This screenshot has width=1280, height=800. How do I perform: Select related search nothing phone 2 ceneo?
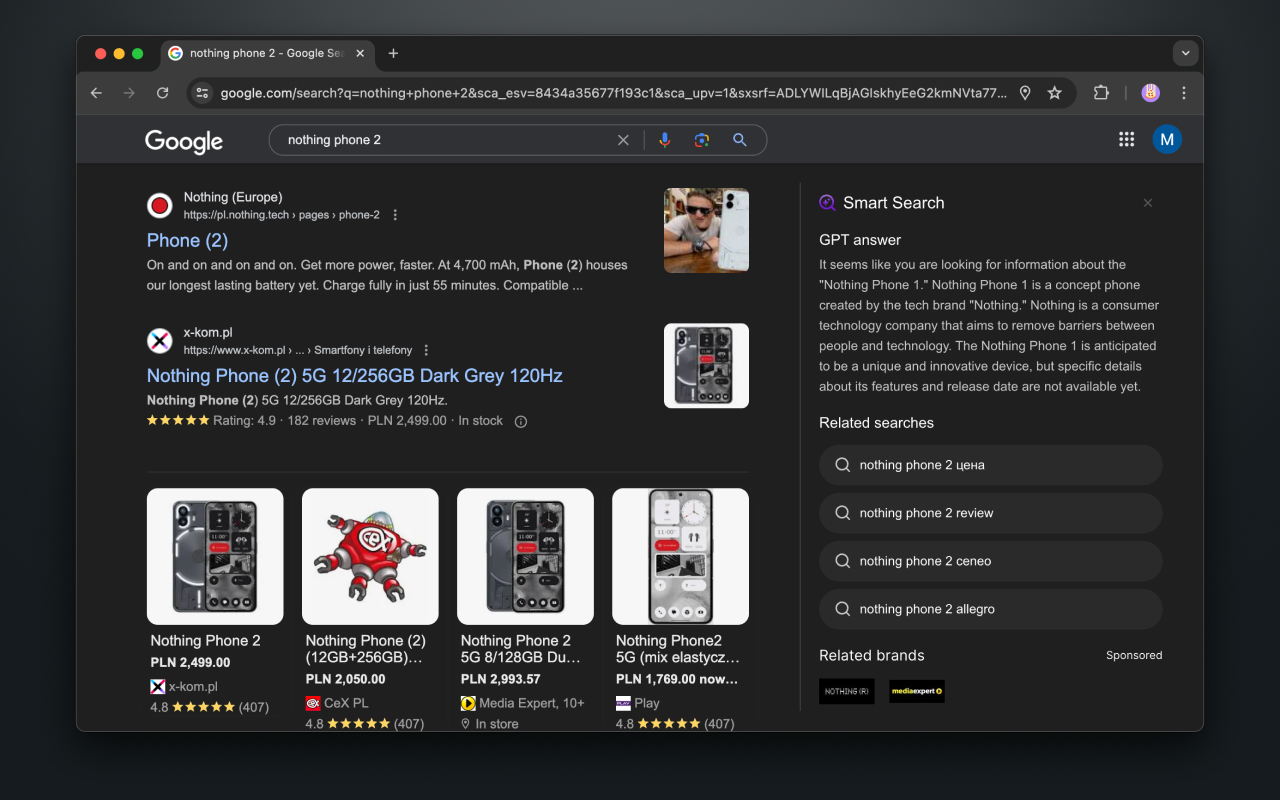click(990, 561)
